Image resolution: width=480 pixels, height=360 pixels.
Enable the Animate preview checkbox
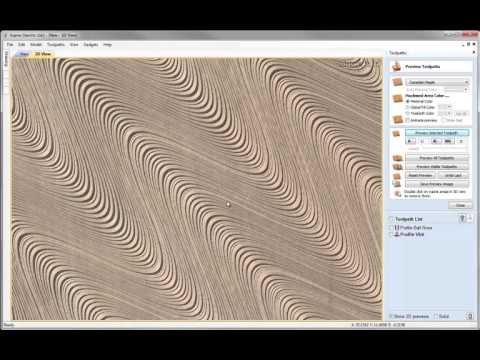click(x=407, y=120)
